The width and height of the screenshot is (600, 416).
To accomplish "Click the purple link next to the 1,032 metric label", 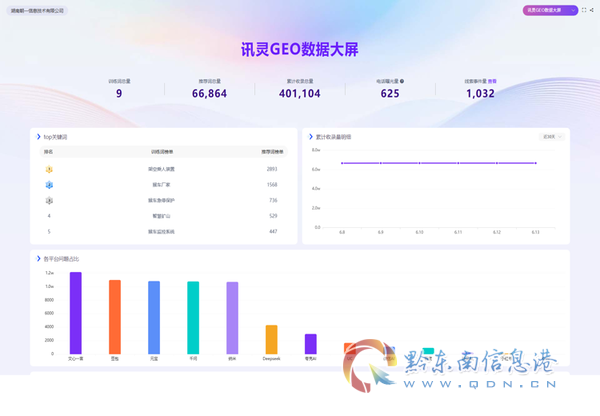I will pyautogui.click(x=492, y=81).
